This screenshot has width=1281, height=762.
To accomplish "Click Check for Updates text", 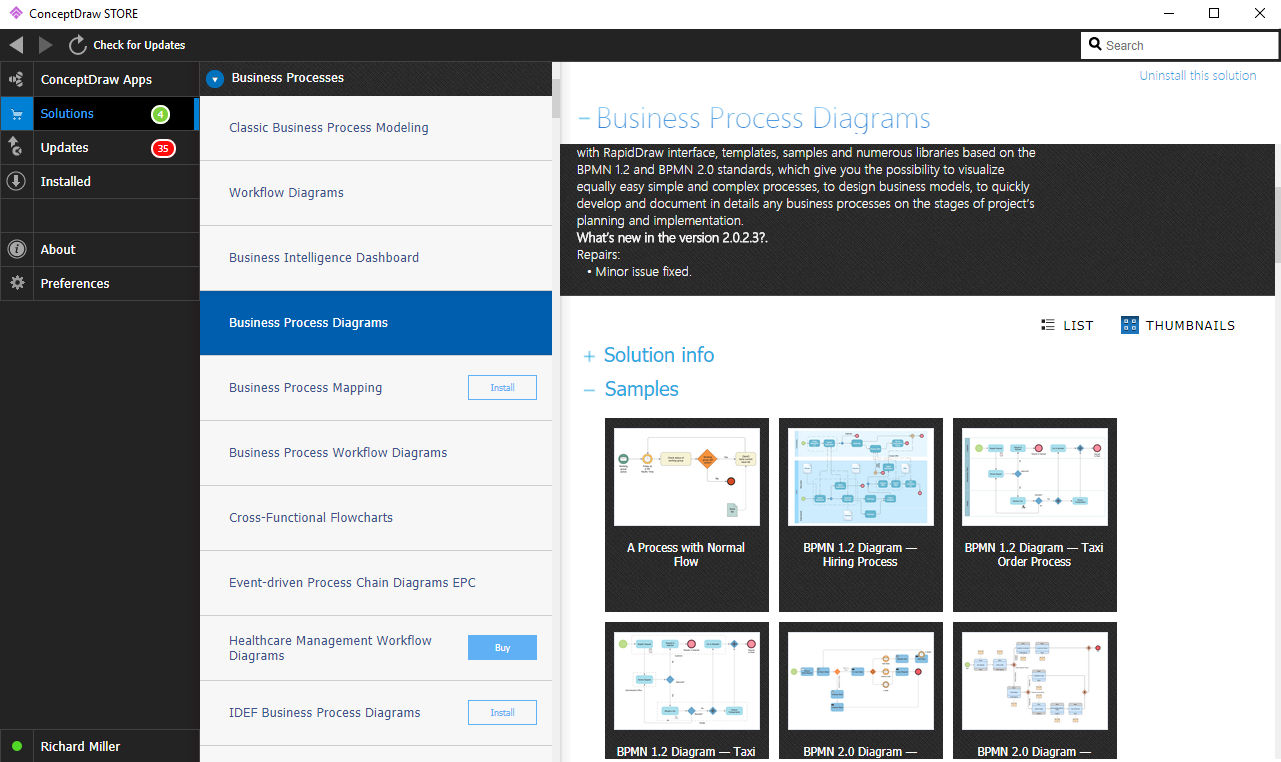I will [139, 45].
